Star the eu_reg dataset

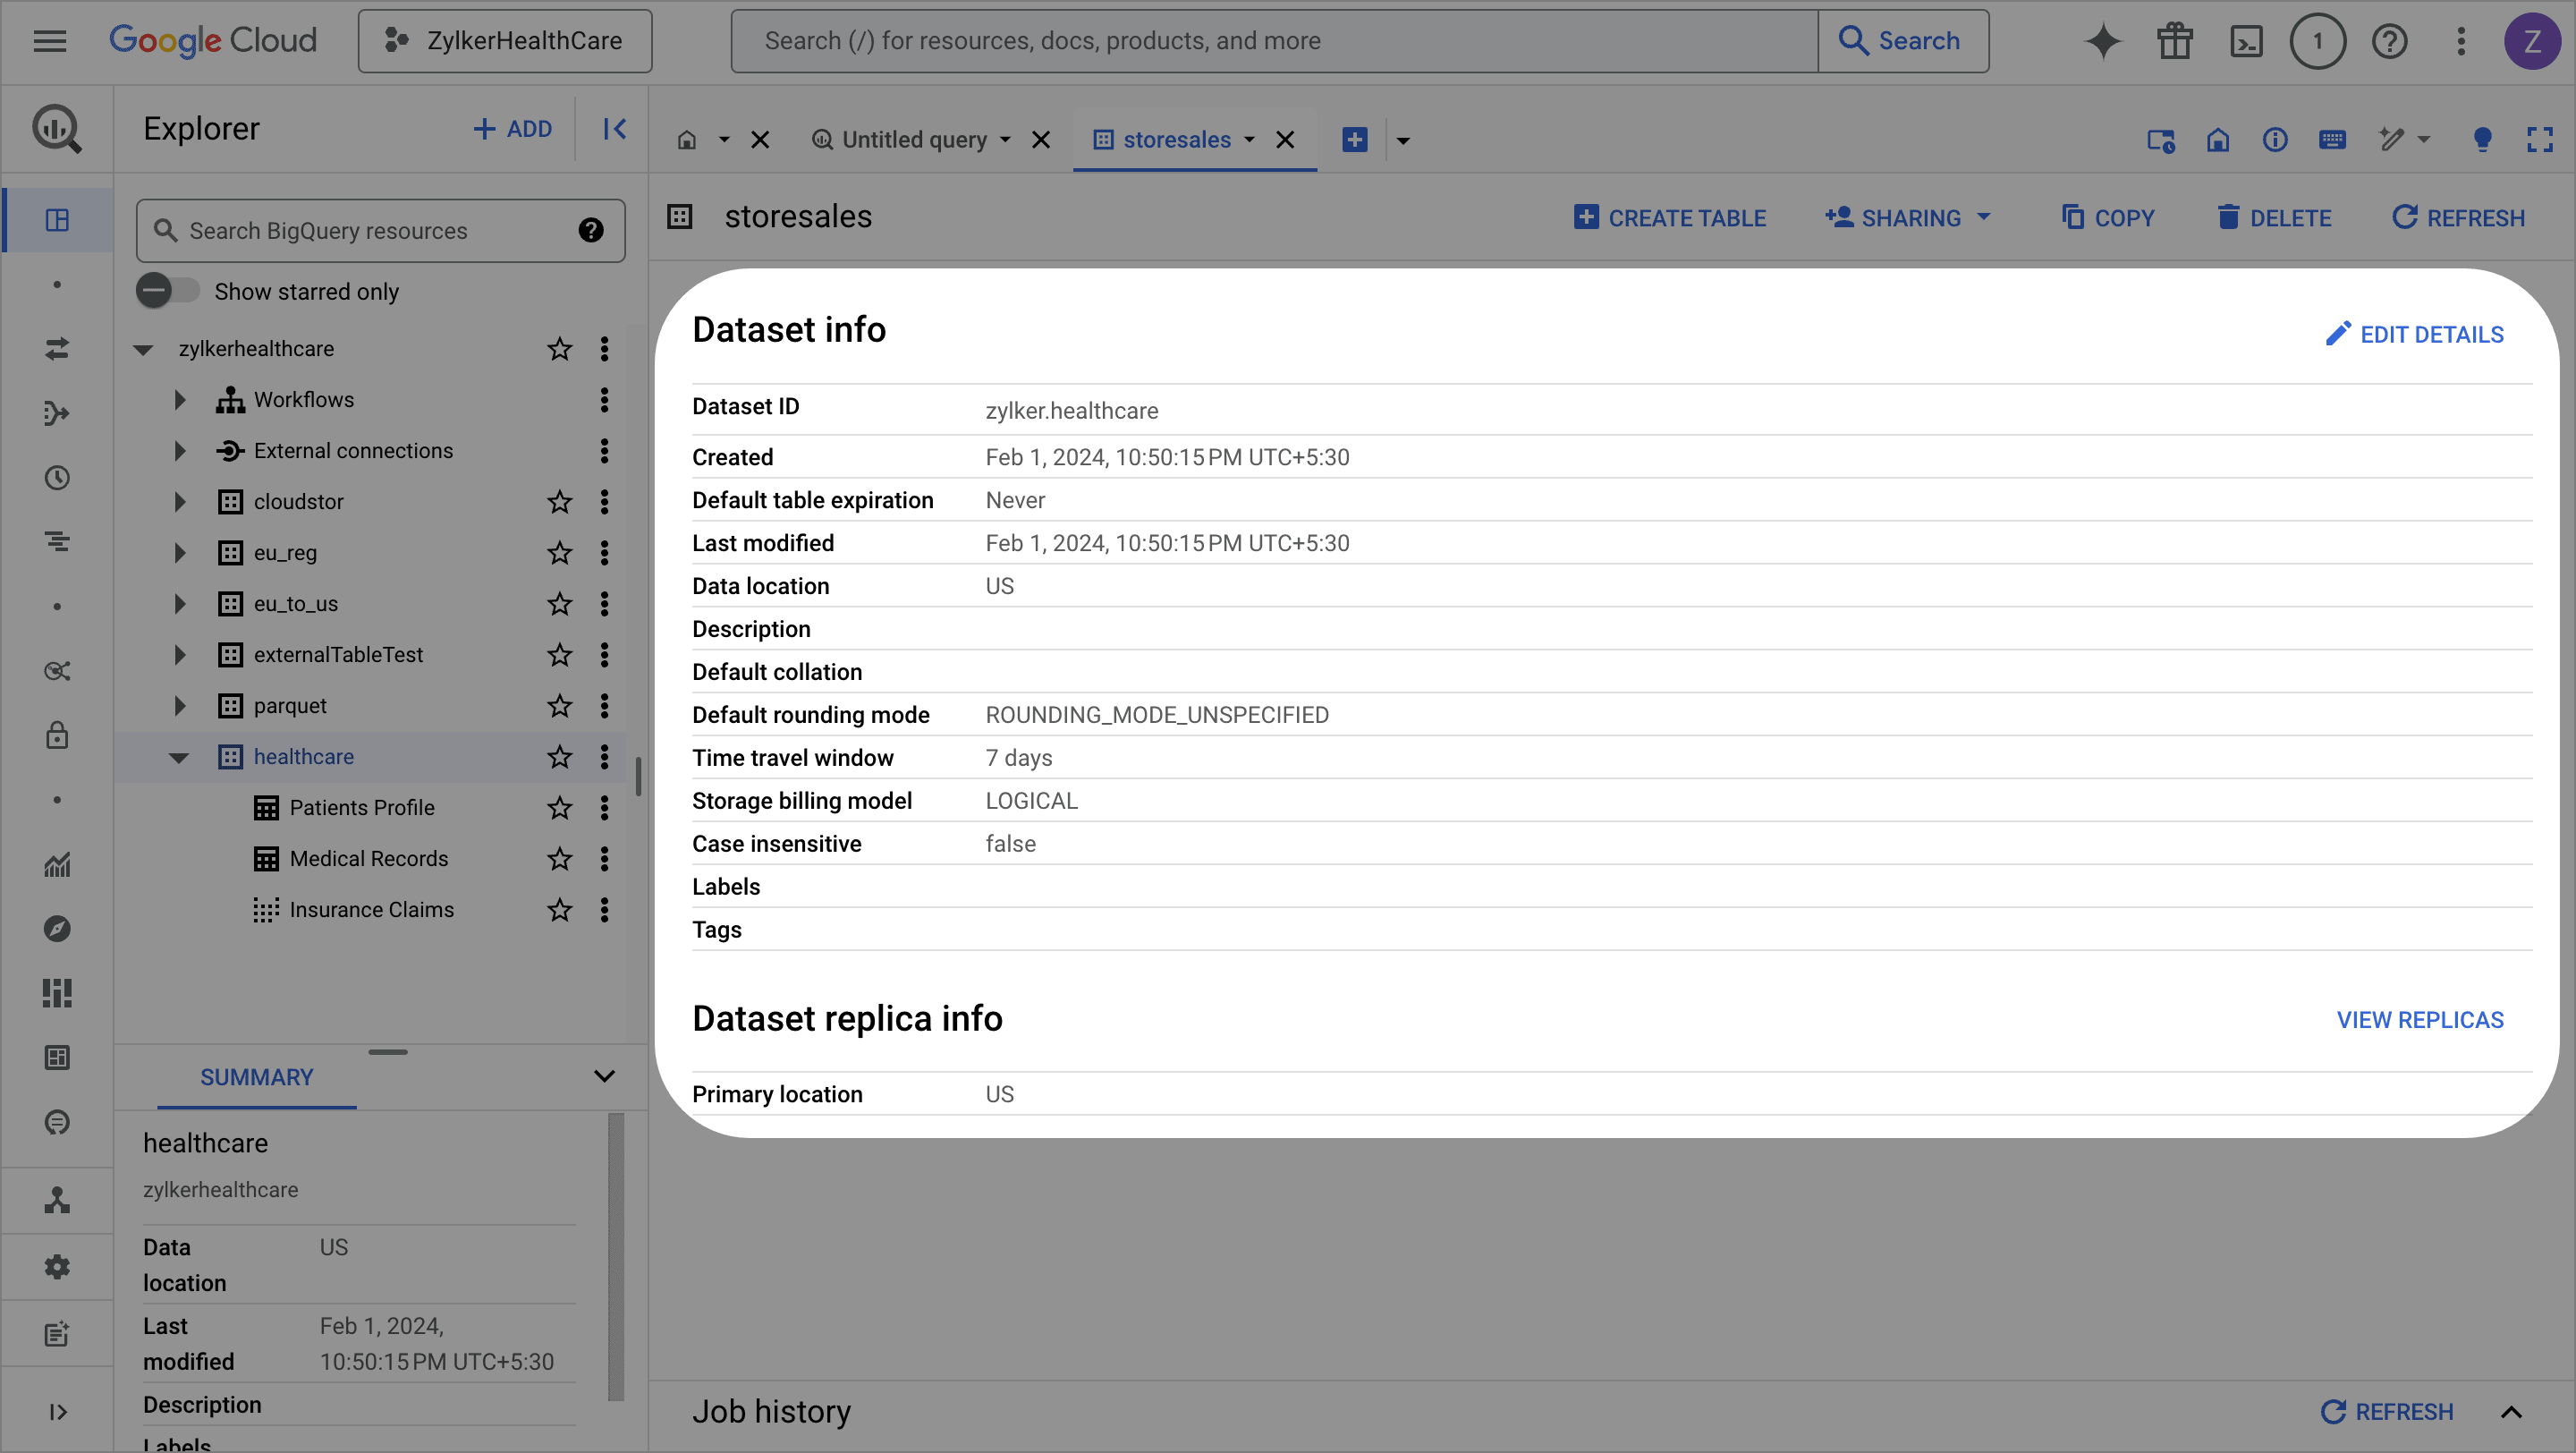(x=559, y=553)
